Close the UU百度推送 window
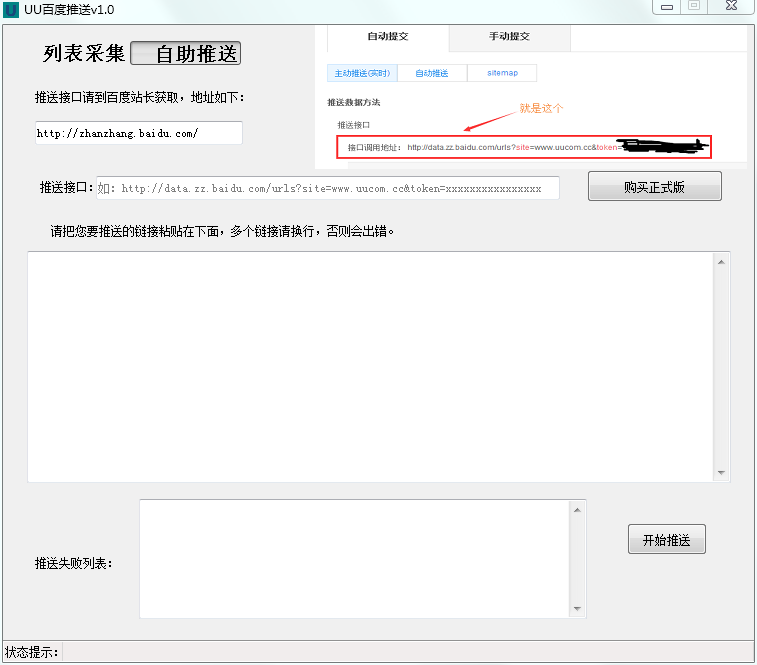757x665 pixels. (731, 6)
